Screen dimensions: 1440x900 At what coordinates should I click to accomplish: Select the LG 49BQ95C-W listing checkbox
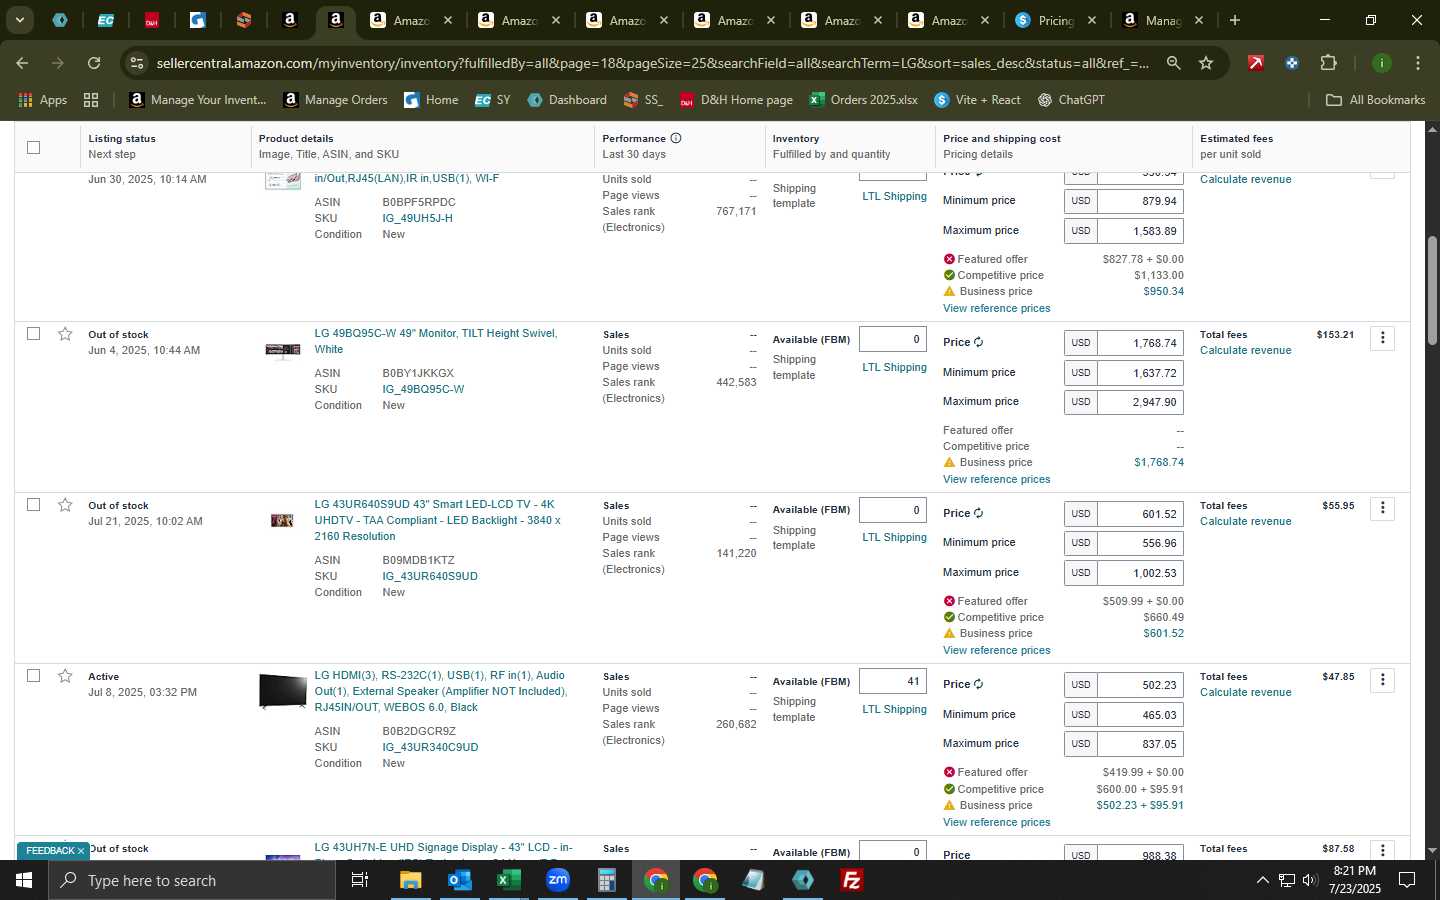coord(33,333)
